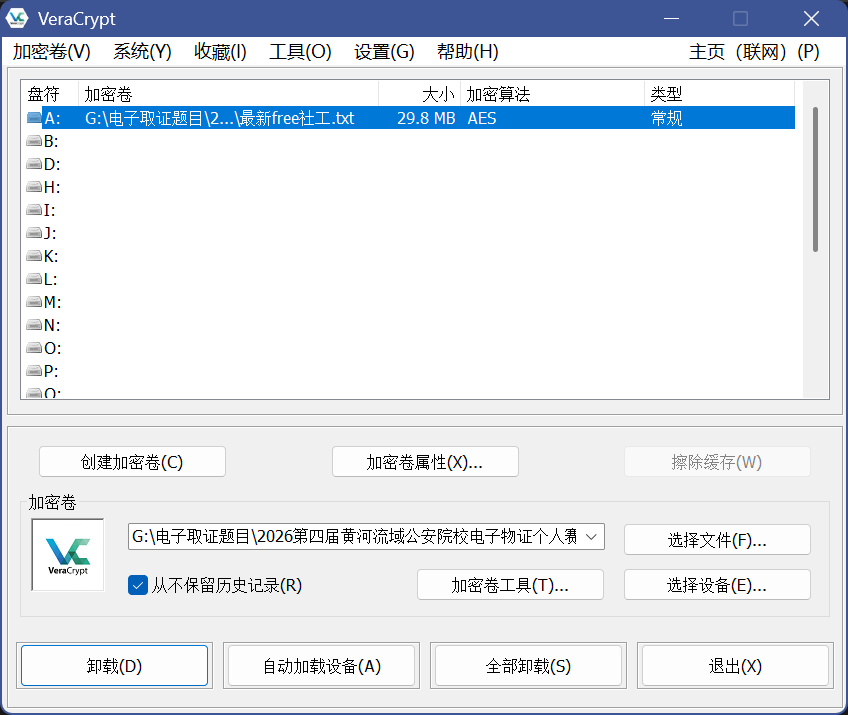Click 卸载(D) to dismount volume
848x715 pixels.
click(114, 665)
